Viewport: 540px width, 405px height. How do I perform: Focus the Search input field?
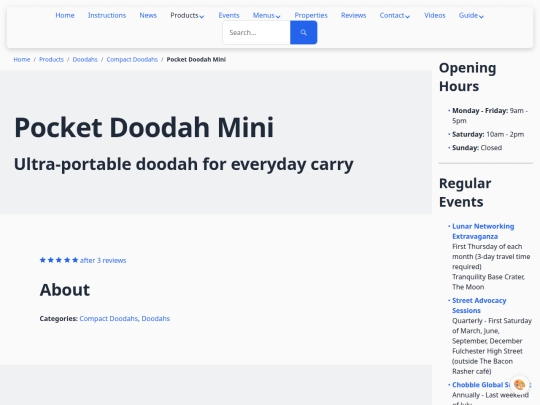coord(257,32)
